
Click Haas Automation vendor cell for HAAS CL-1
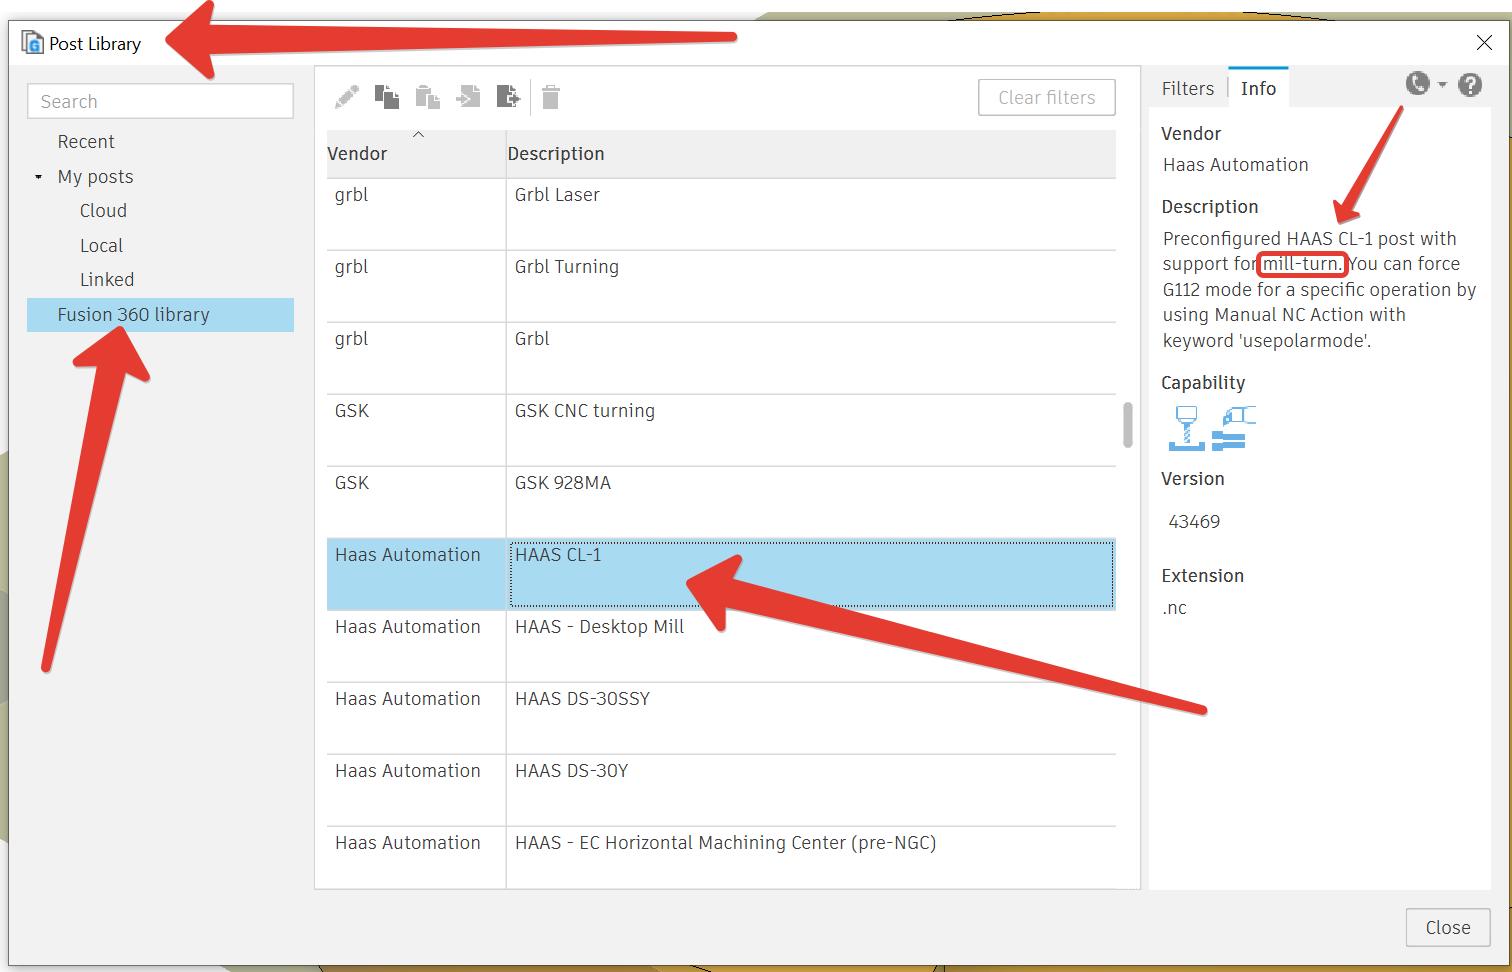coord(416,574)
